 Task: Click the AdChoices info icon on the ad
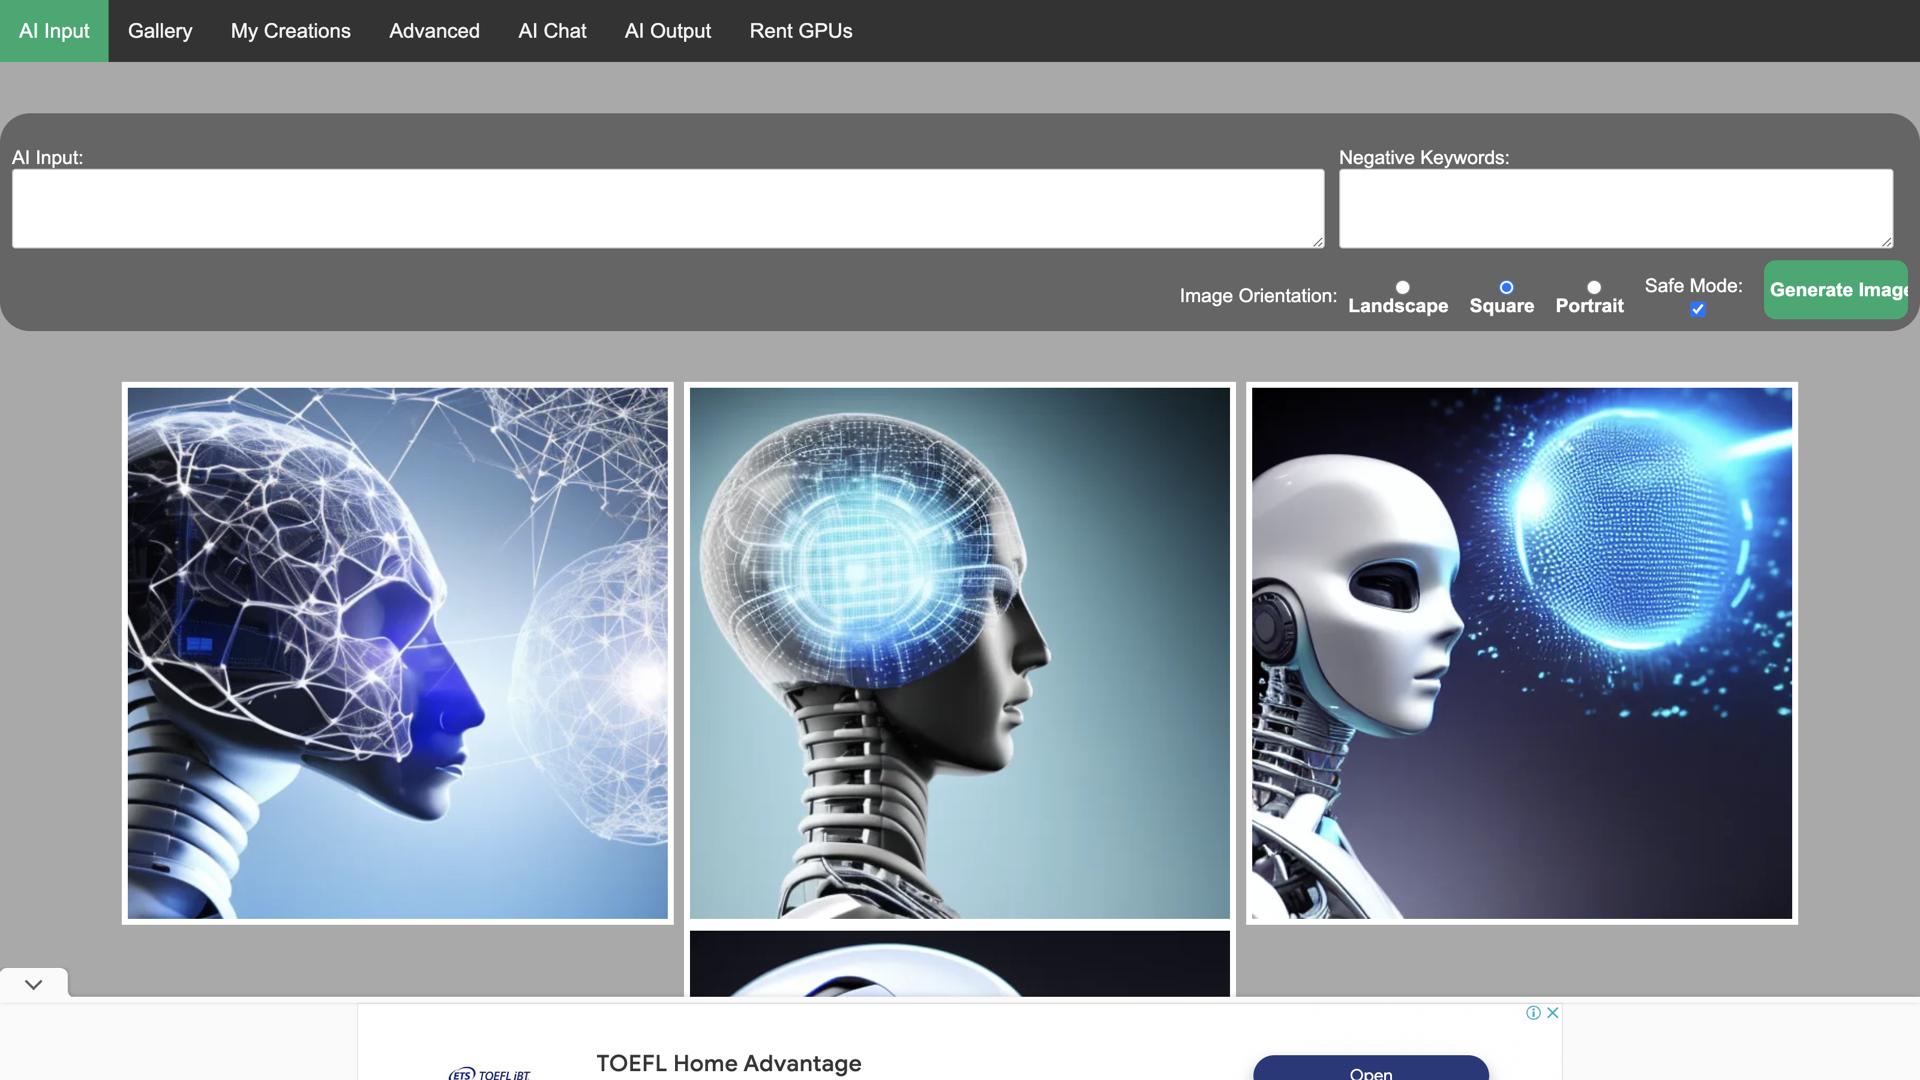click(x=1532, y=1012)
